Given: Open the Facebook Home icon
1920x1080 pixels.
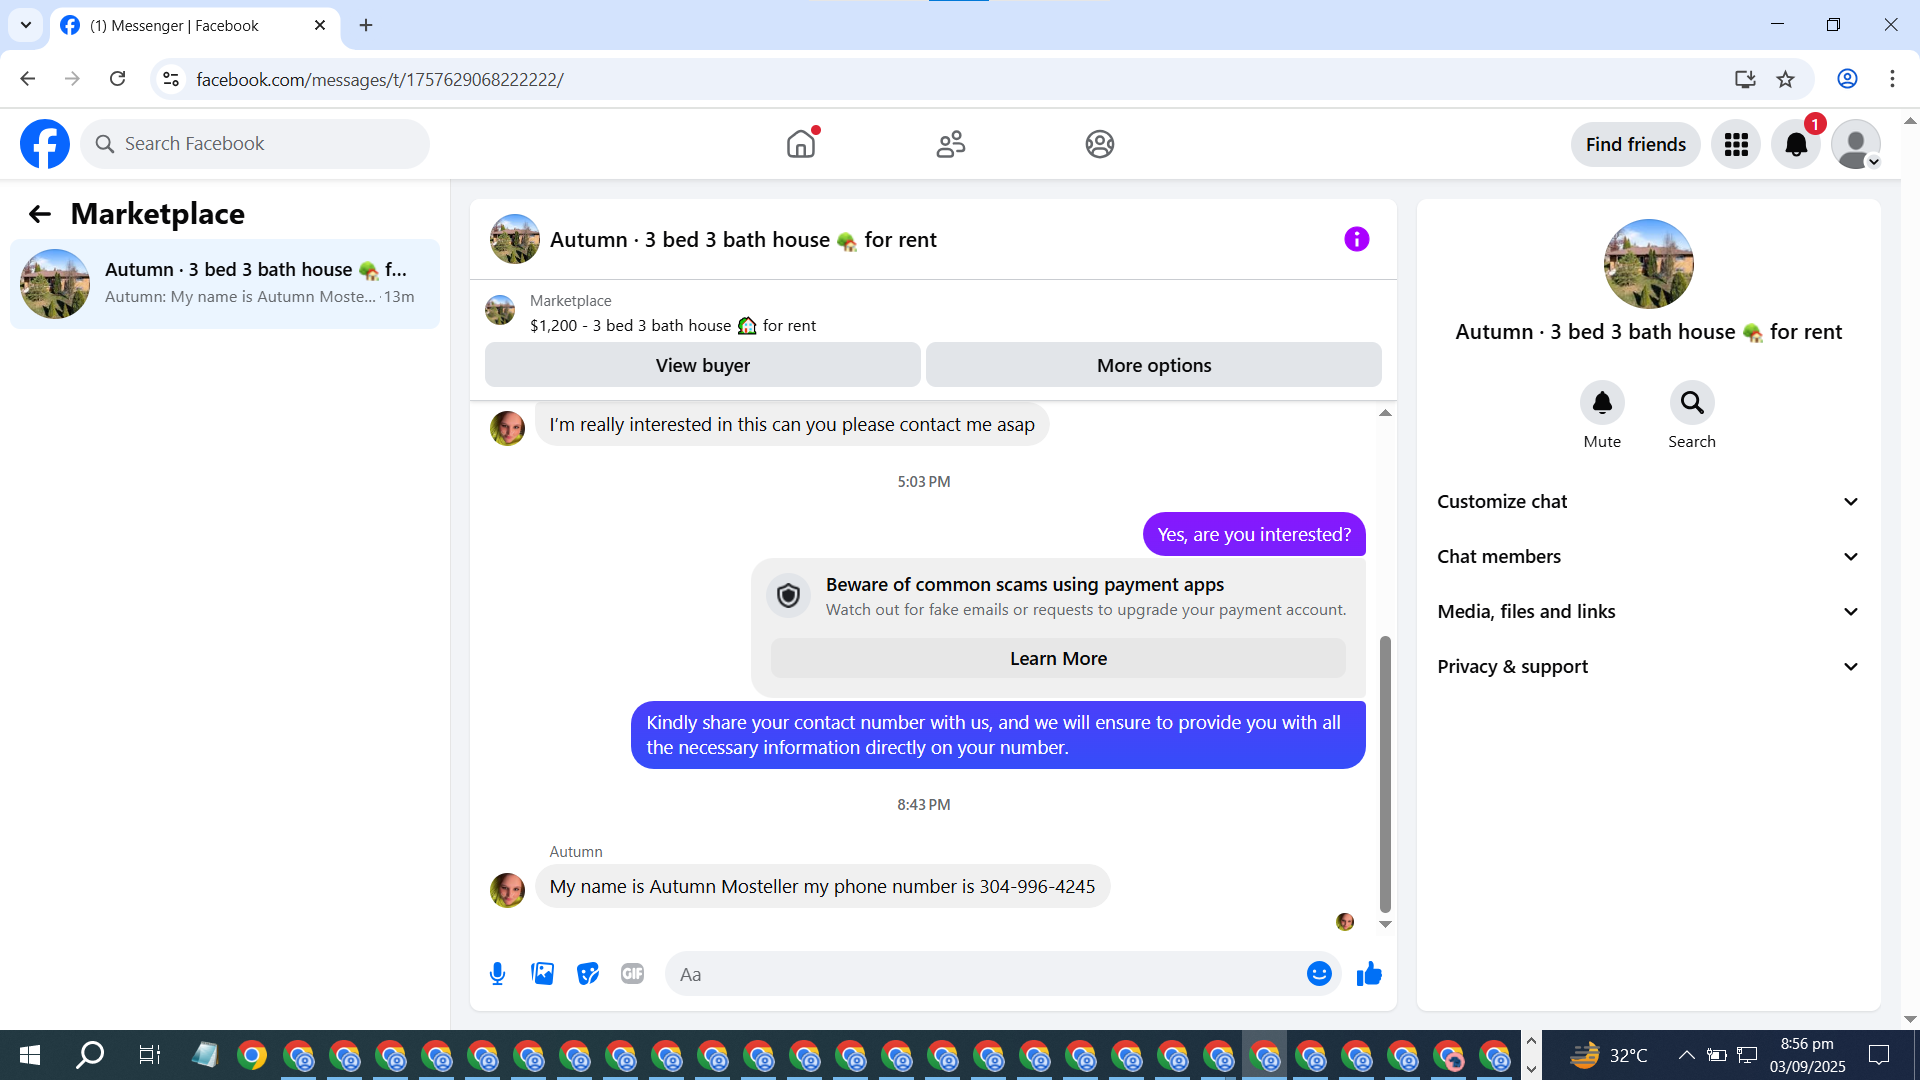Looking at the screenshot, I should coord(801,144).
